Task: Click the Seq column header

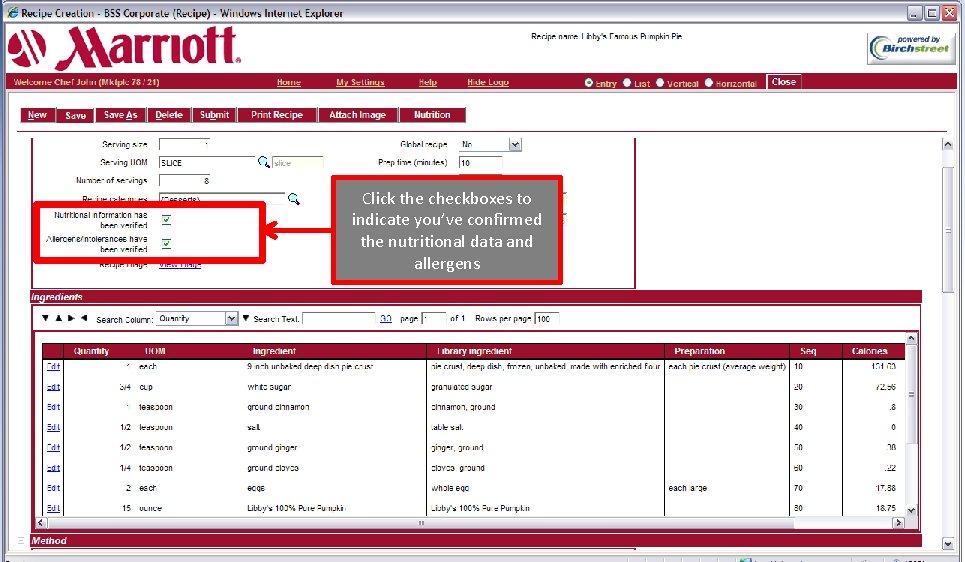Action: coord(808,351)
